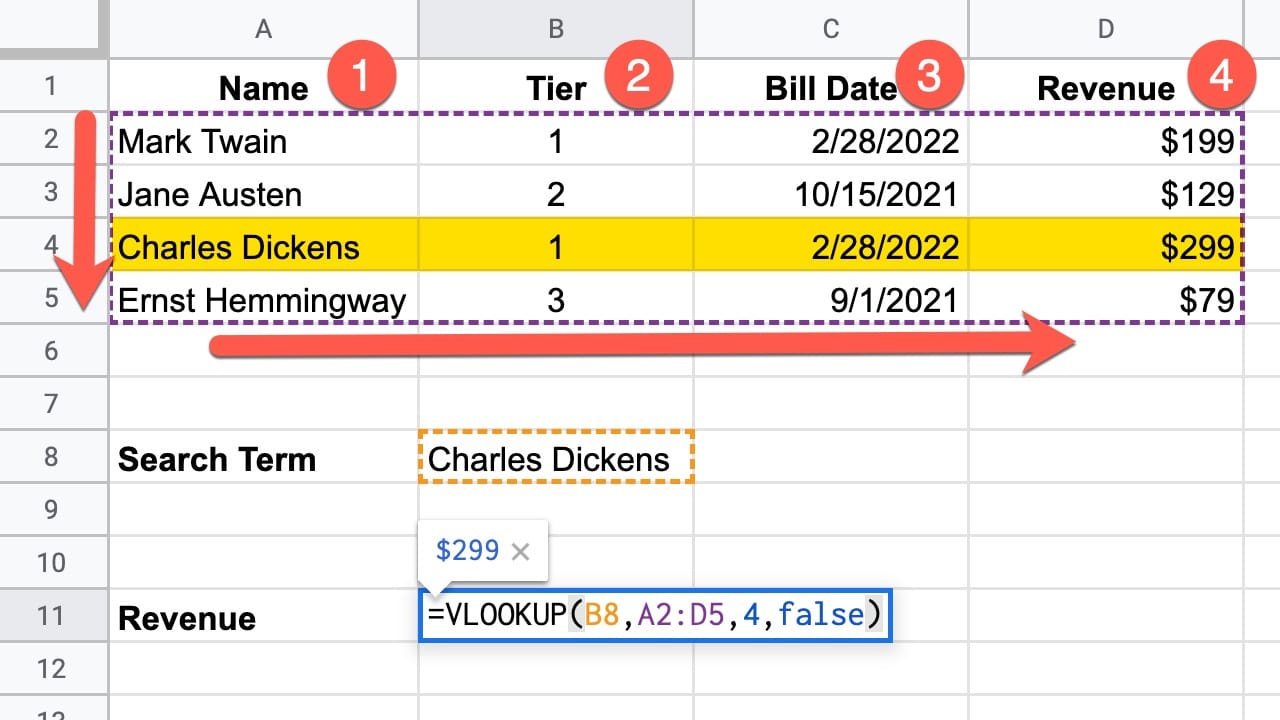Click the red badge numbered 4 above Revenue

(1222, 73)
